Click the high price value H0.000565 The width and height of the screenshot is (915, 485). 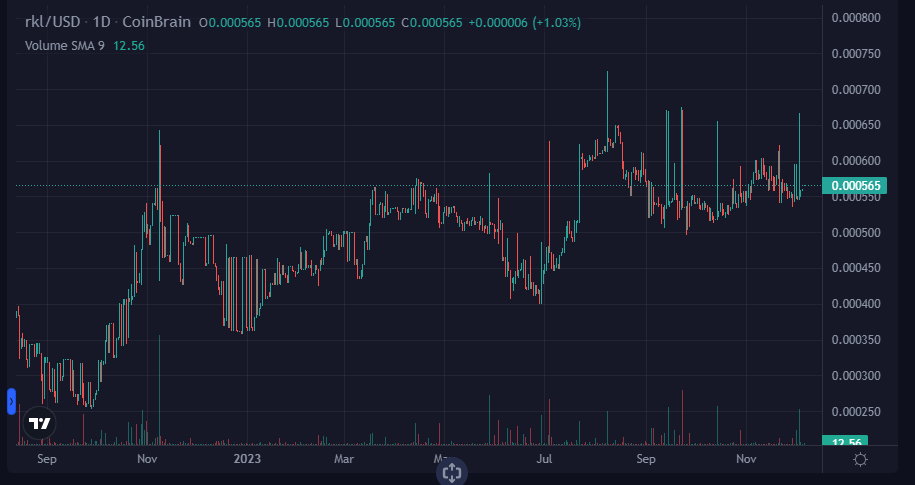298,23
